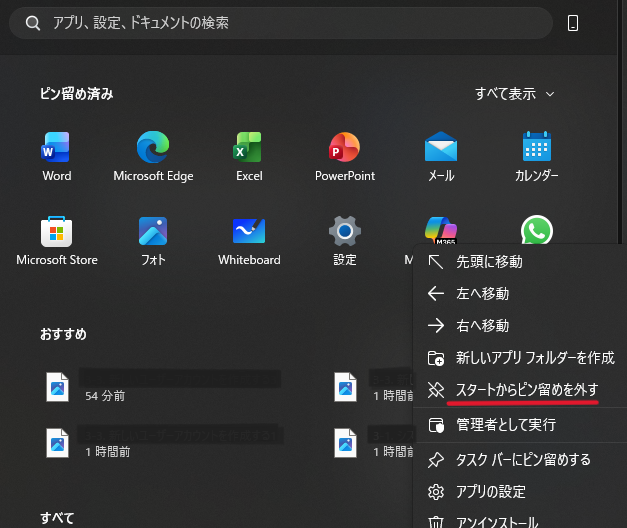
Task: Click the search magnifier icon
Action: point(33,23)
